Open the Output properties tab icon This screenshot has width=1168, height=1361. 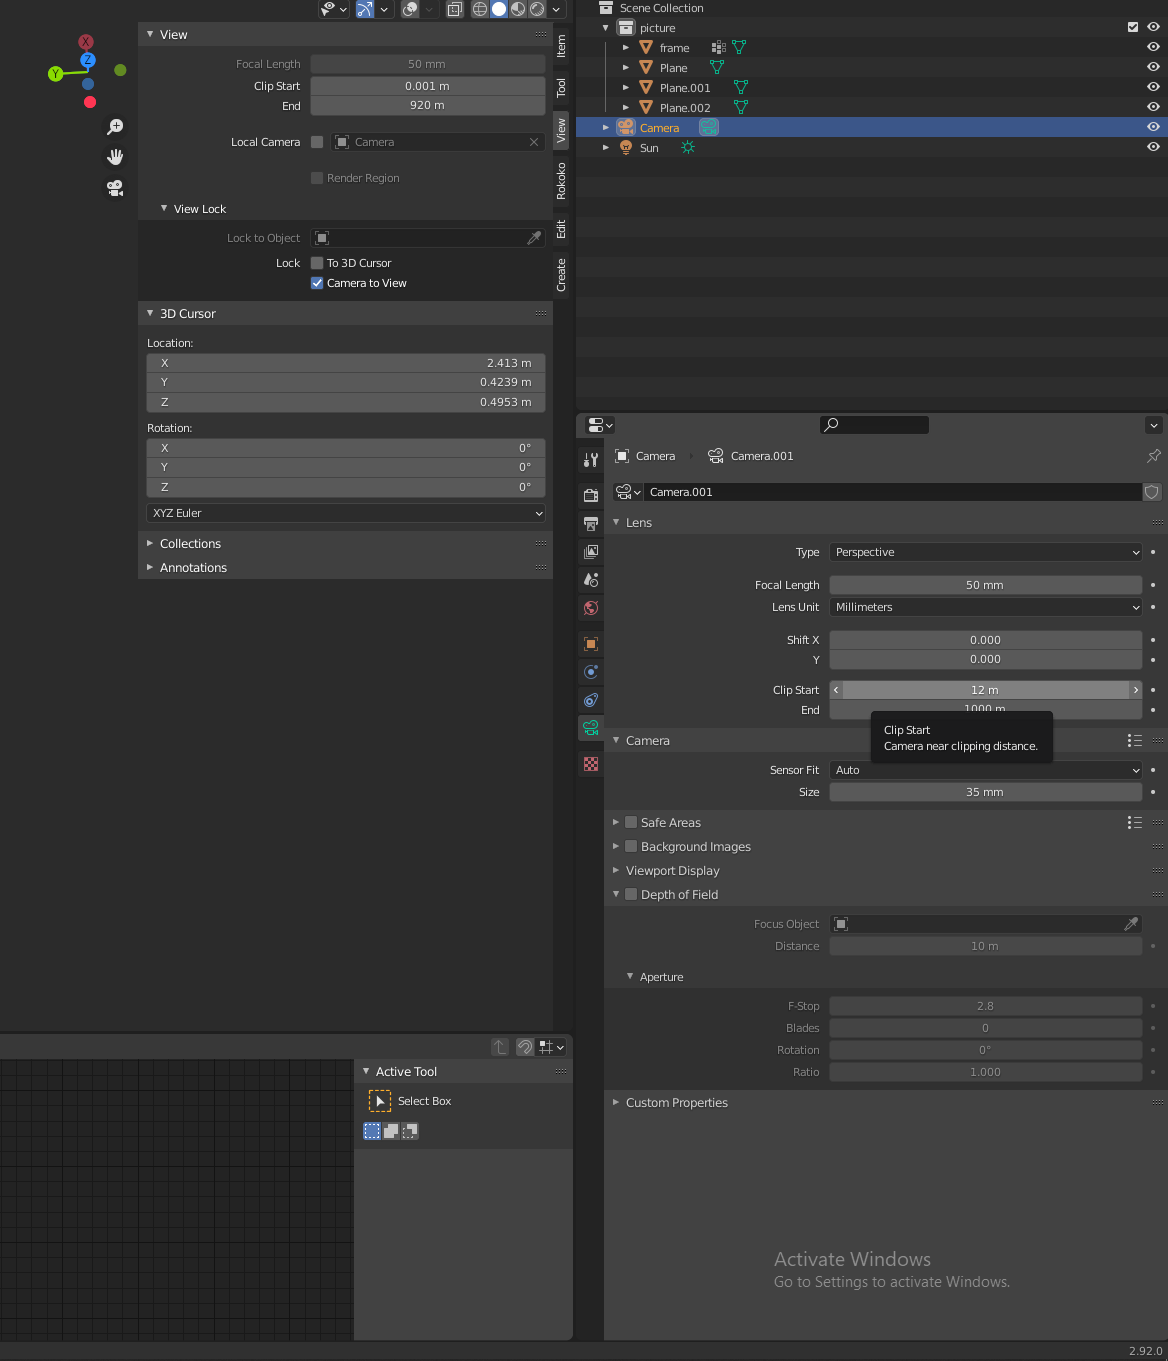[591, 523]
